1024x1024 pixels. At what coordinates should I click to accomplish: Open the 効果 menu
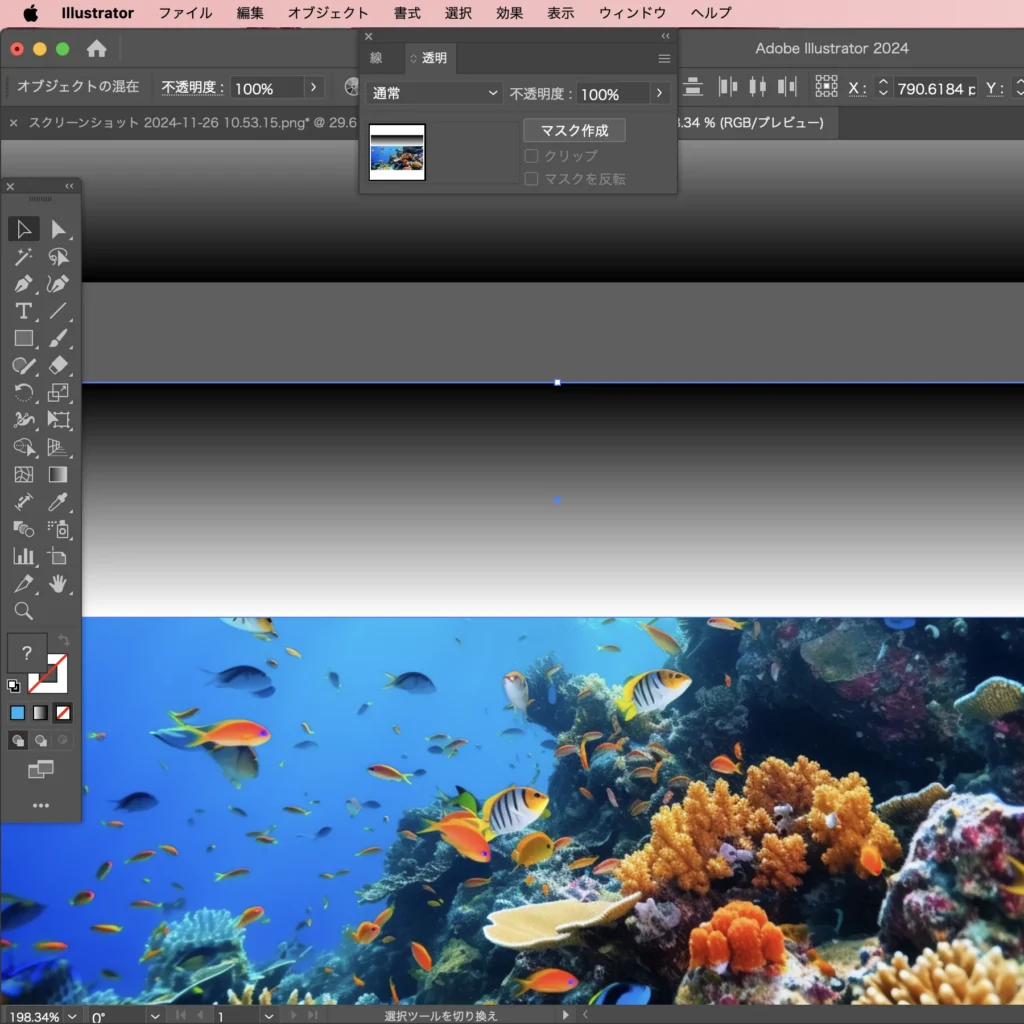pos(509,13)
